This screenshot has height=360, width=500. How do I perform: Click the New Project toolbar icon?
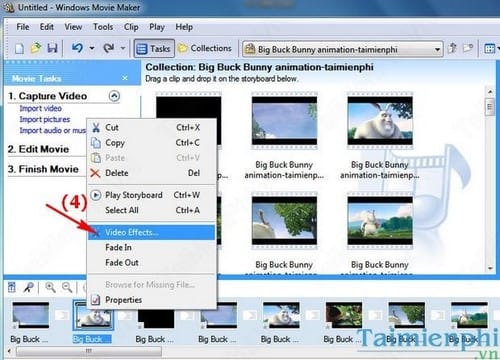pyautogui.click(x=19, y=49)
